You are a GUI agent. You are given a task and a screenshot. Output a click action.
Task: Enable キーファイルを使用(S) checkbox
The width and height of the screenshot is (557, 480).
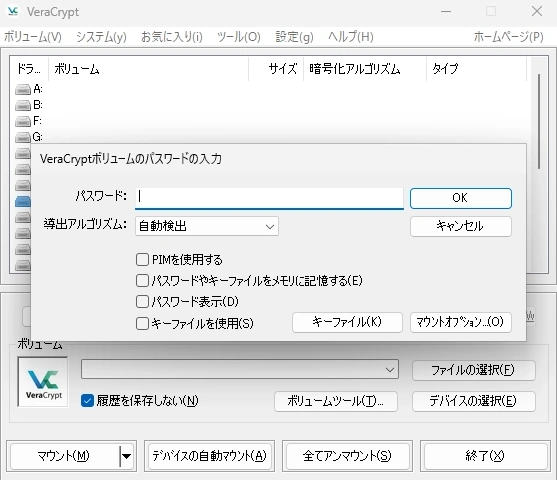pos(142,323)
